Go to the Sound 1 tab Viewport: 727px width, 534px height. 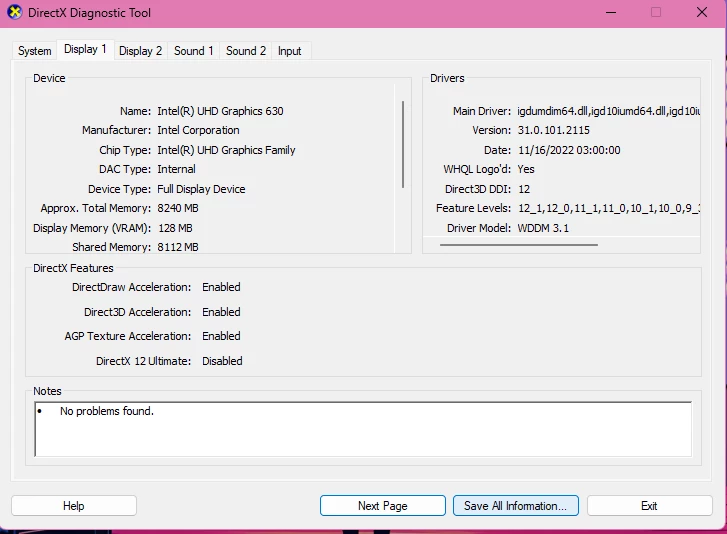(x=194, y=51)
